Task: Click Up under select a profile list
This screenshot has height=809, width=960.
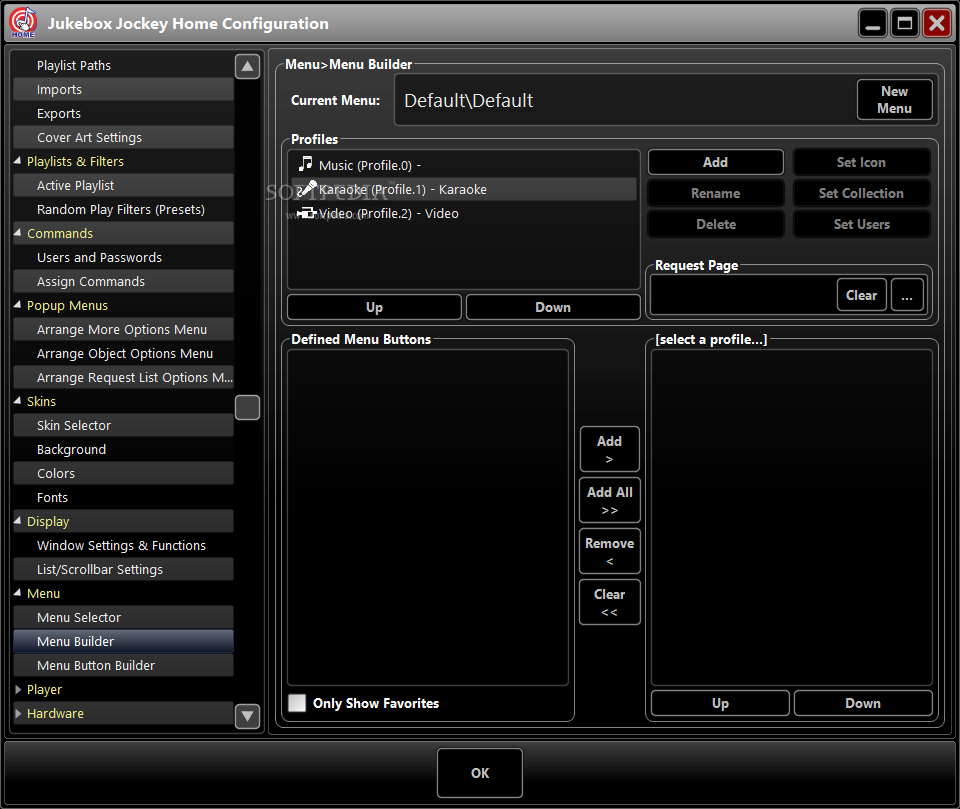Action: coord(720,703)
